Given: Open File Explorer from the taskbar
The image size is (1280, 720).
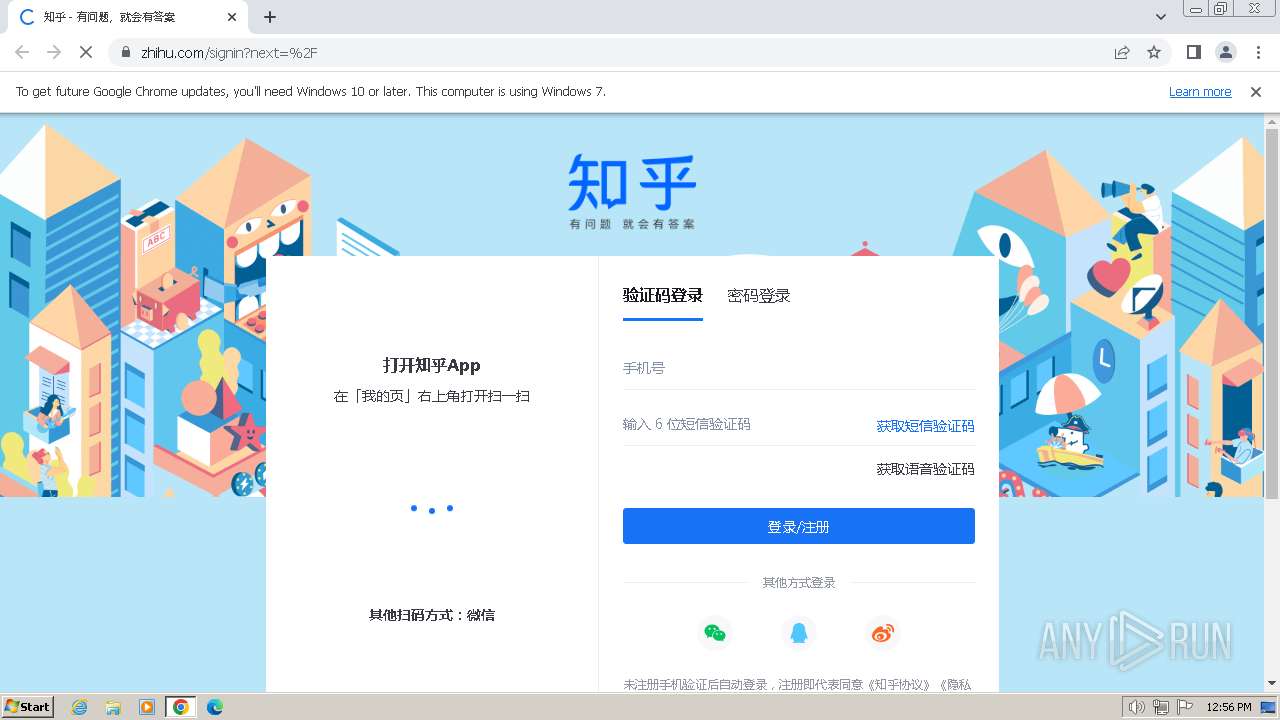Looking at the screenshot, I should click(x=113, y=707).
